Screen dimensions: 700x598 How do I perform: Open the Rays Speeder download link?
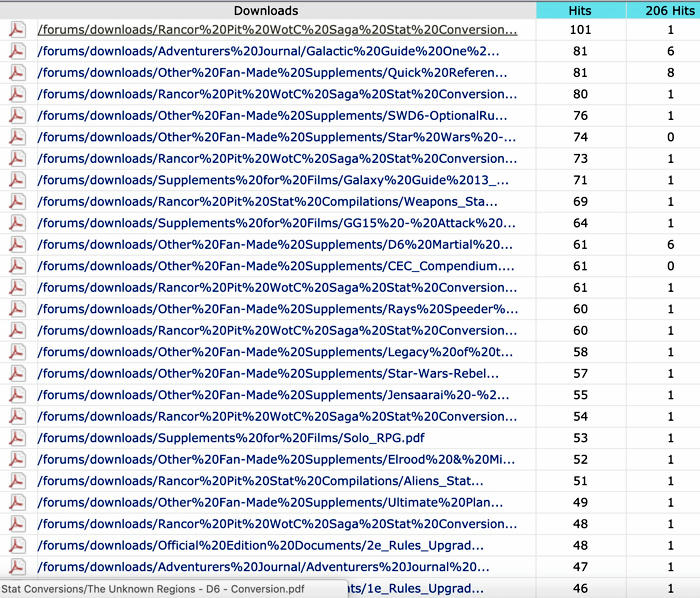(x=278, y=309)
